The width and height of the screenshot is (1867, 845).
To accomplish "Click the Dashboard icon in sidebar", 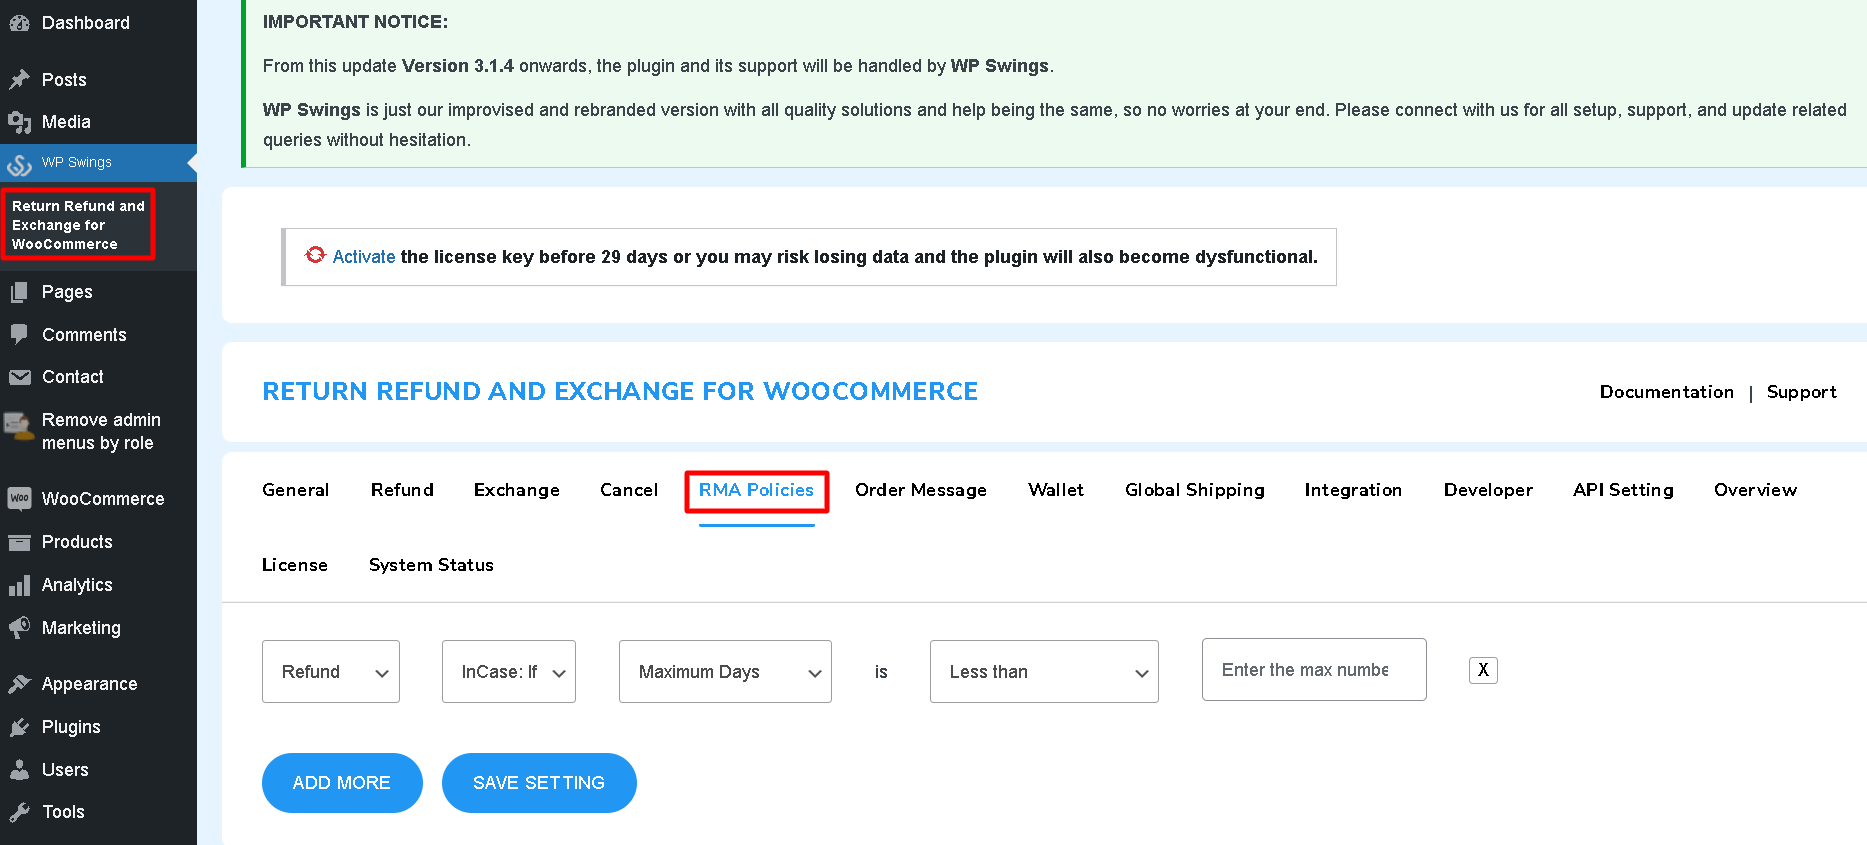I will 19,23.
